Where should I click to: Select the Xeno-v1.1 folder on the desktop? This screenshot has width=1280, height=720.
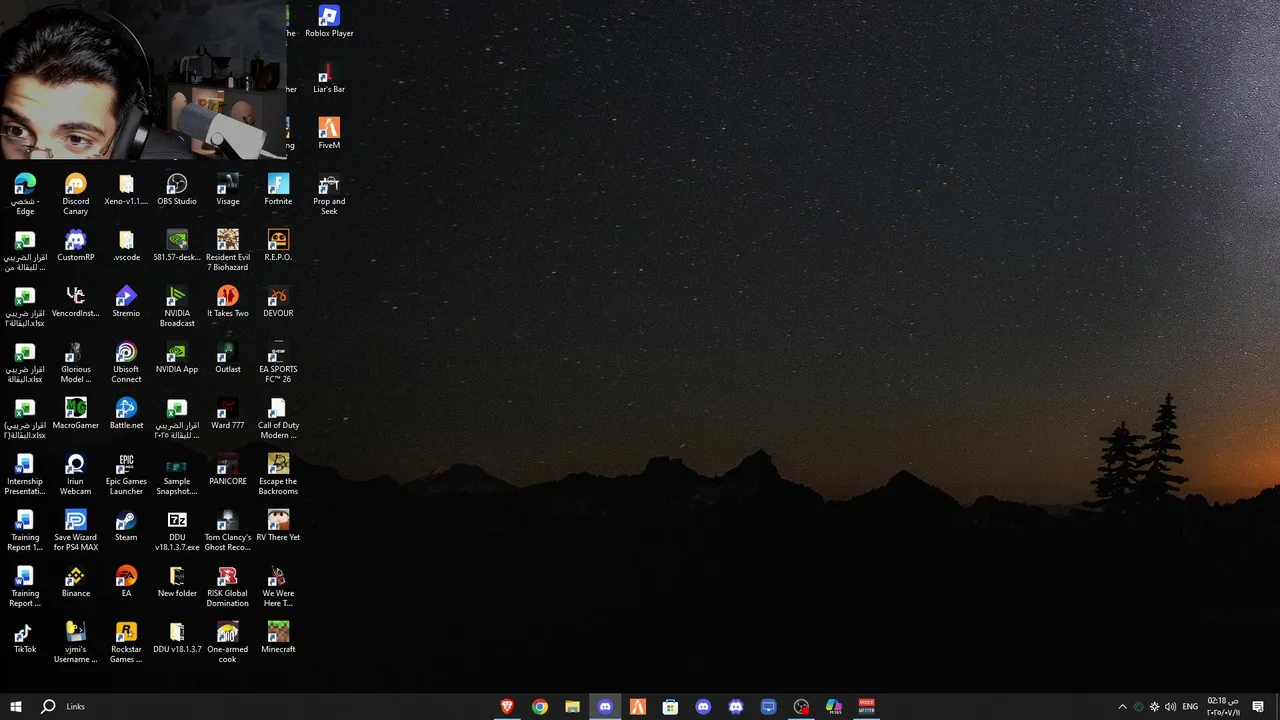click(126, 190)
